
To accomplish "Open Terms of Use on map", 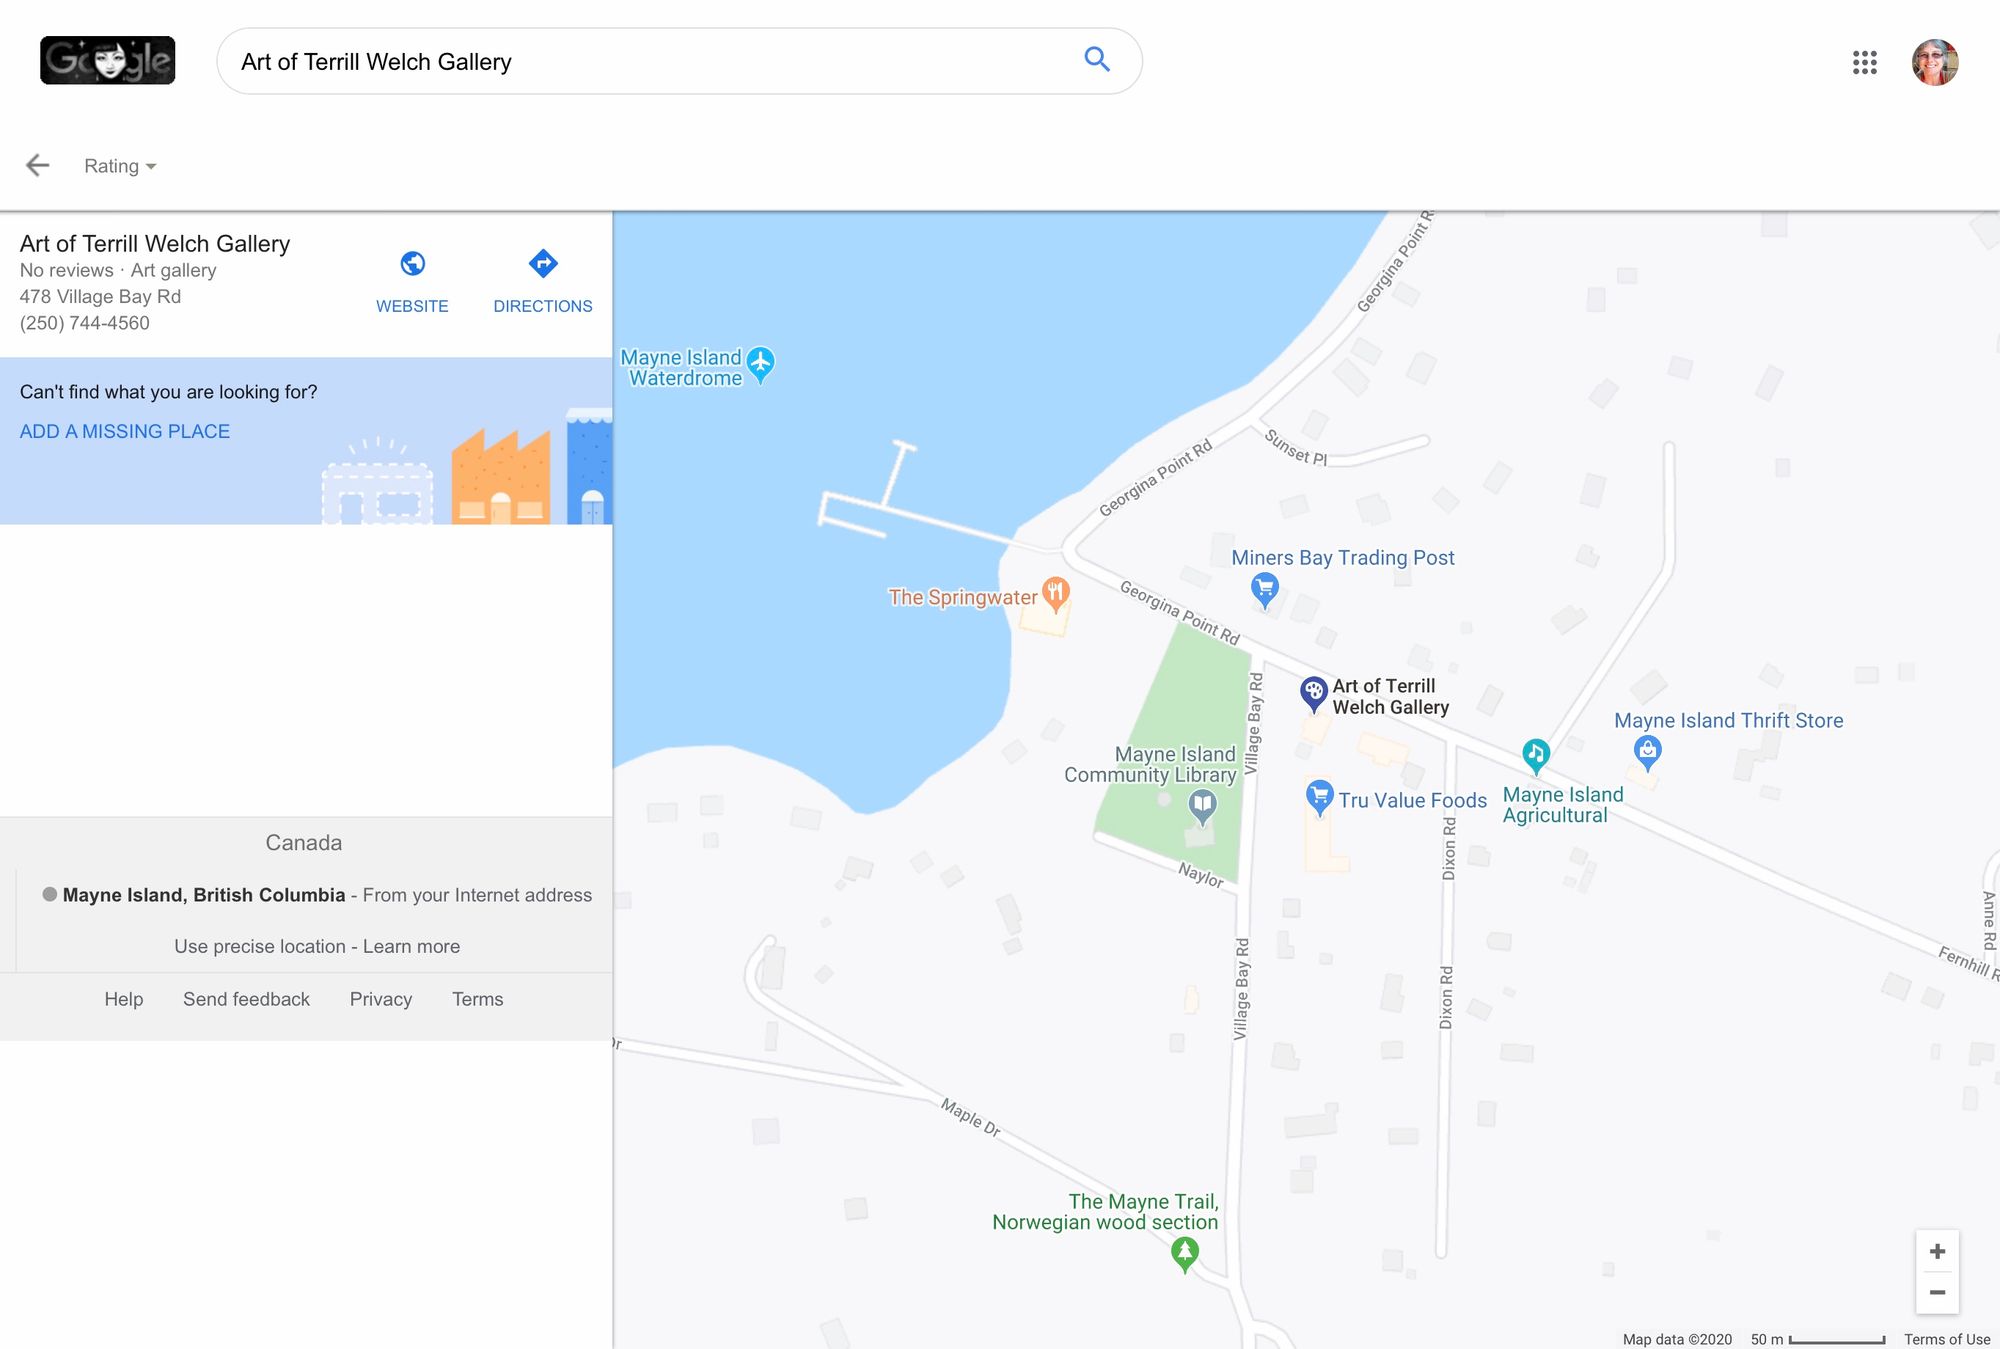I will click(1946, 1339).
